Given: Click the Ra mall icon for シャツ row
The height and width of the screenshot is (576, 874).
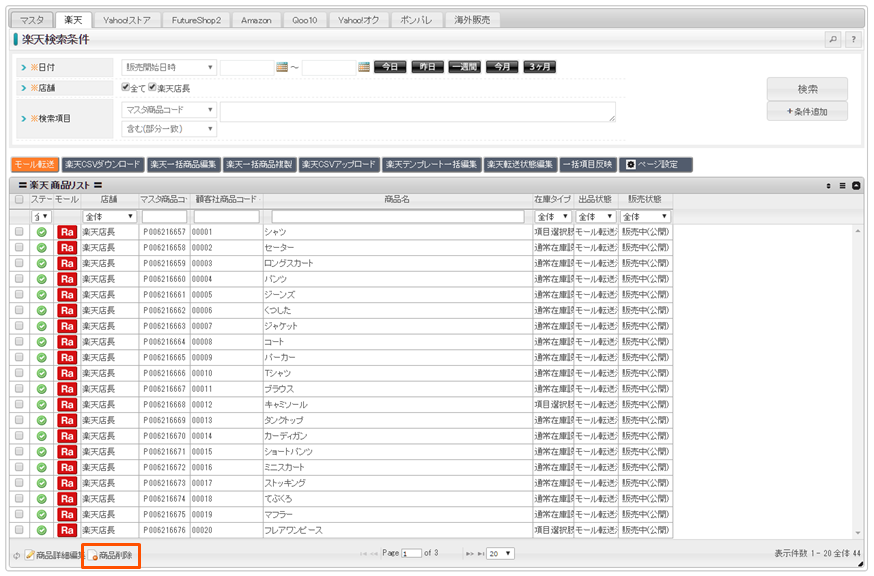Looking at the screenshot, I should click(x=67, y=232).
